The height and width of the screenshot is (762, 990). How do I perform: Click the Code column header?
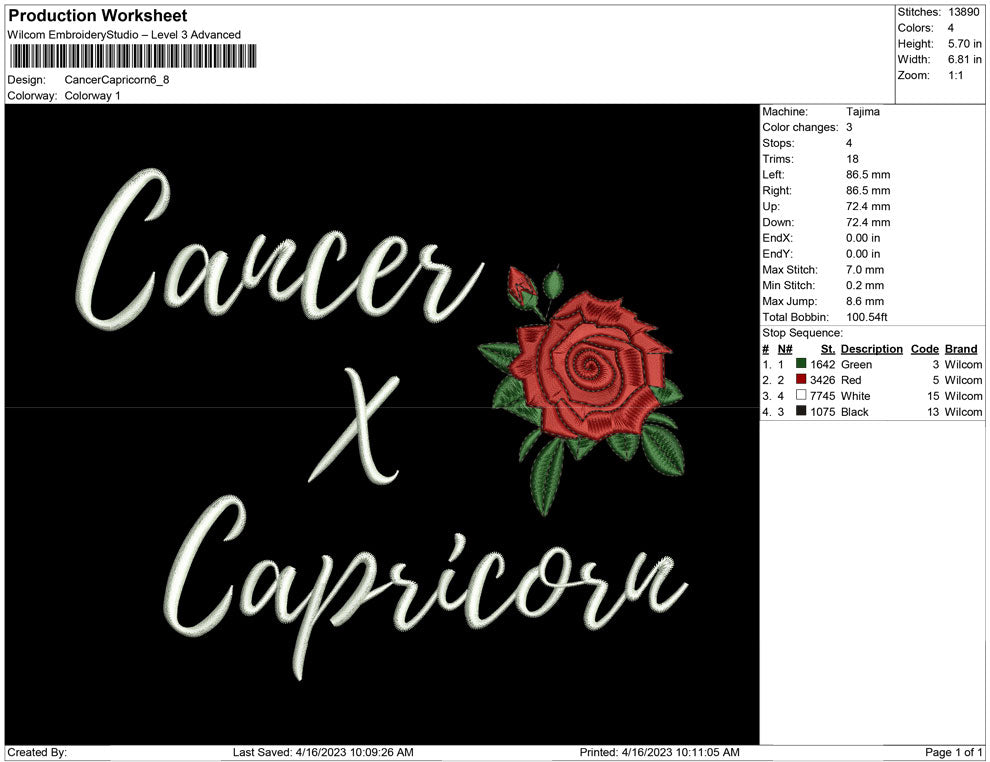click(925, 348)
